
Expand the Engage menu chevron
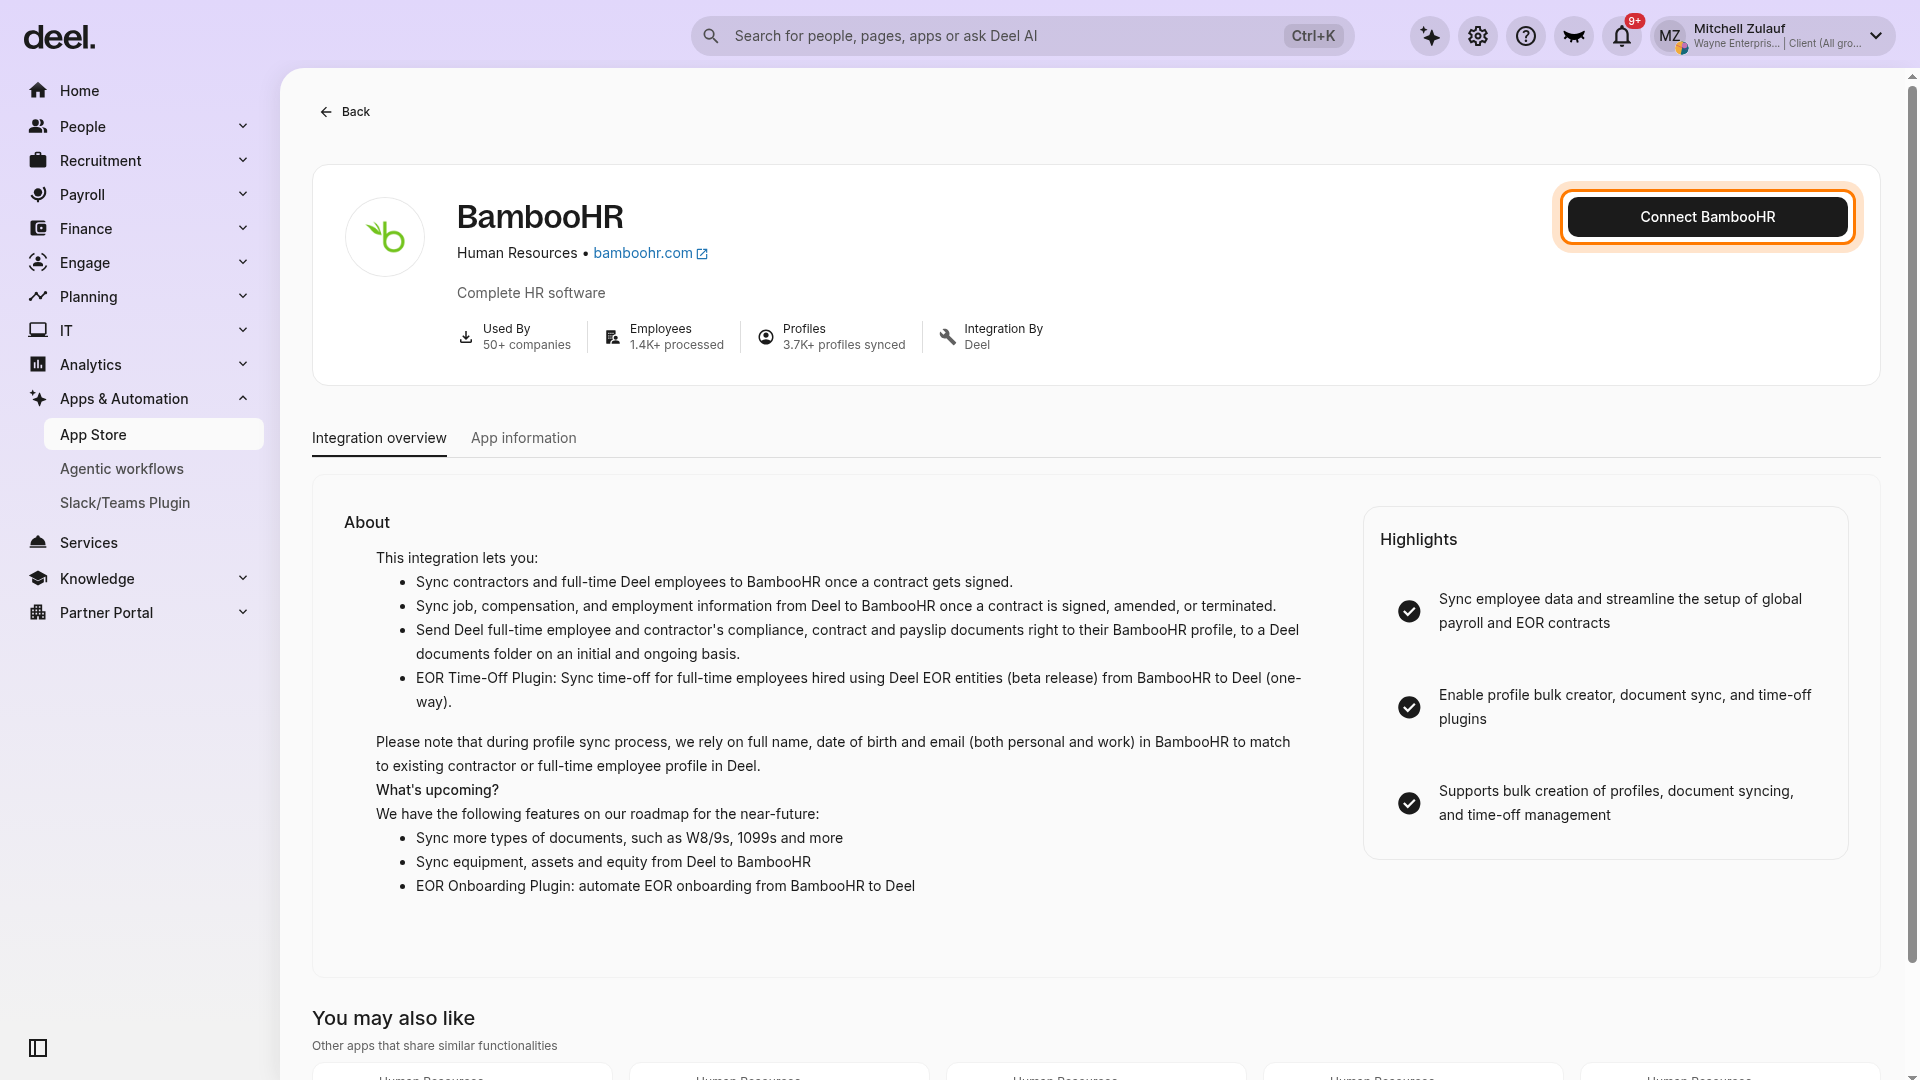(x=243, y=262)
